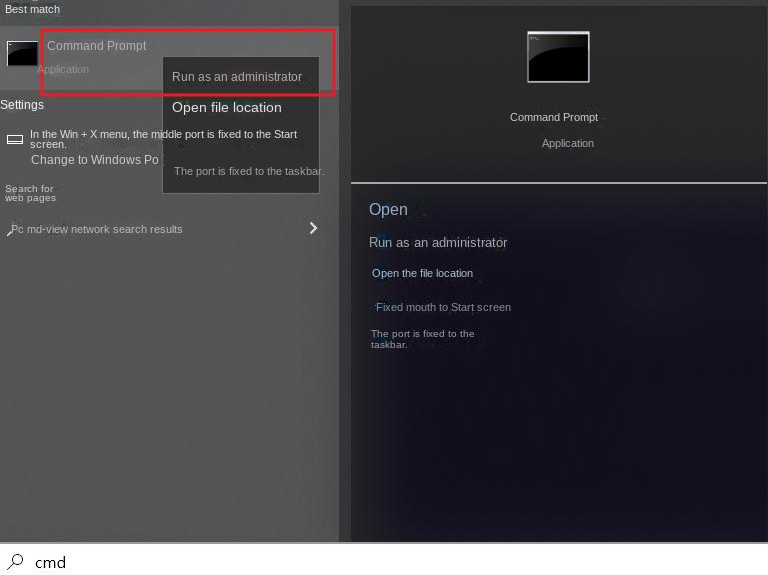Click the search magnifier icon next to cmd
Viewport: 768px width, 575px height.
click(15, 562)
